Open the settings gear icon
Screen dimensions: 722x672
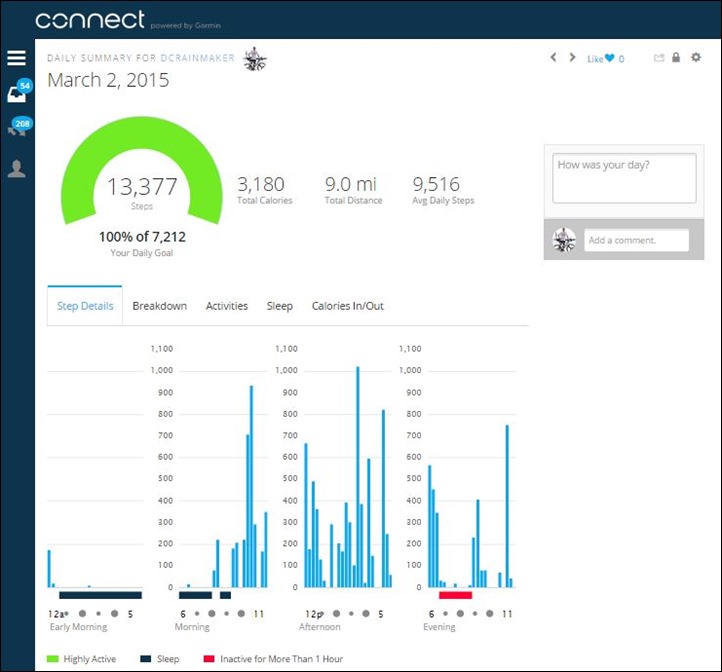[x=696, y=57]
